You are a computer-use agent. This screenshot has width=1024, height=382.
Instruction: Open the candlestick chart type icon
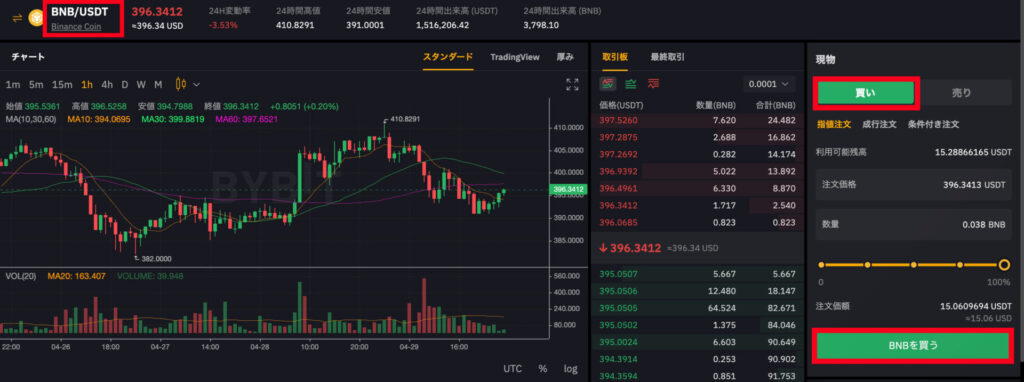181,84
